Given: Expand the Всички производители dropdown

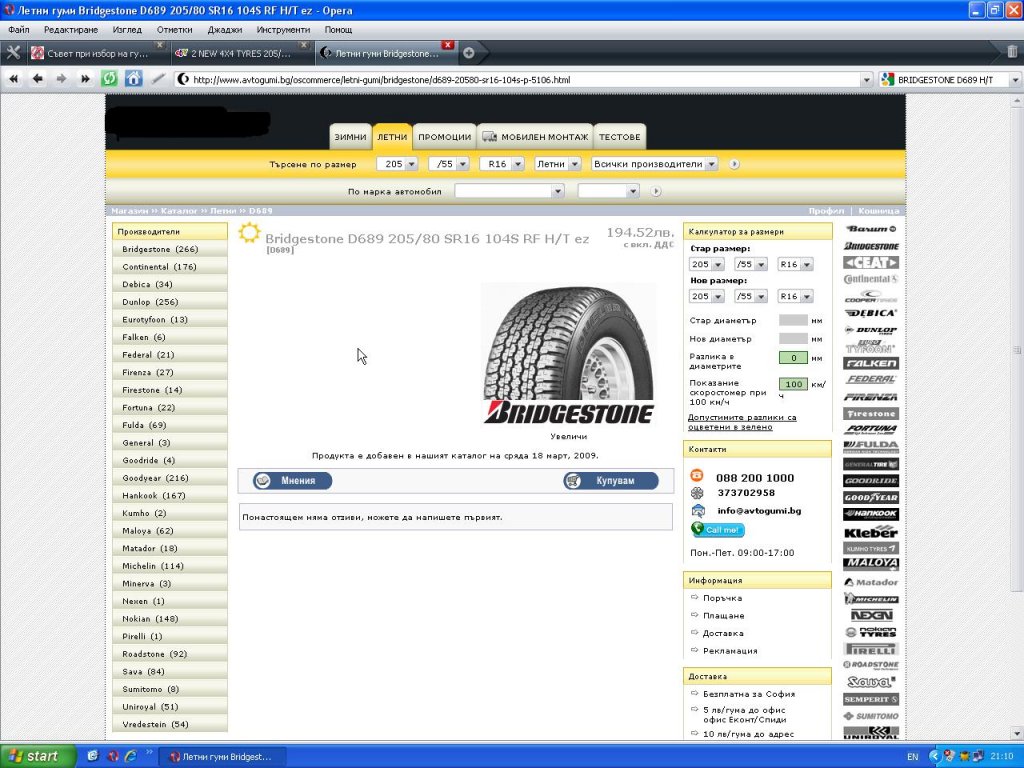Looking at the screenshot, I should click(654, 164).
